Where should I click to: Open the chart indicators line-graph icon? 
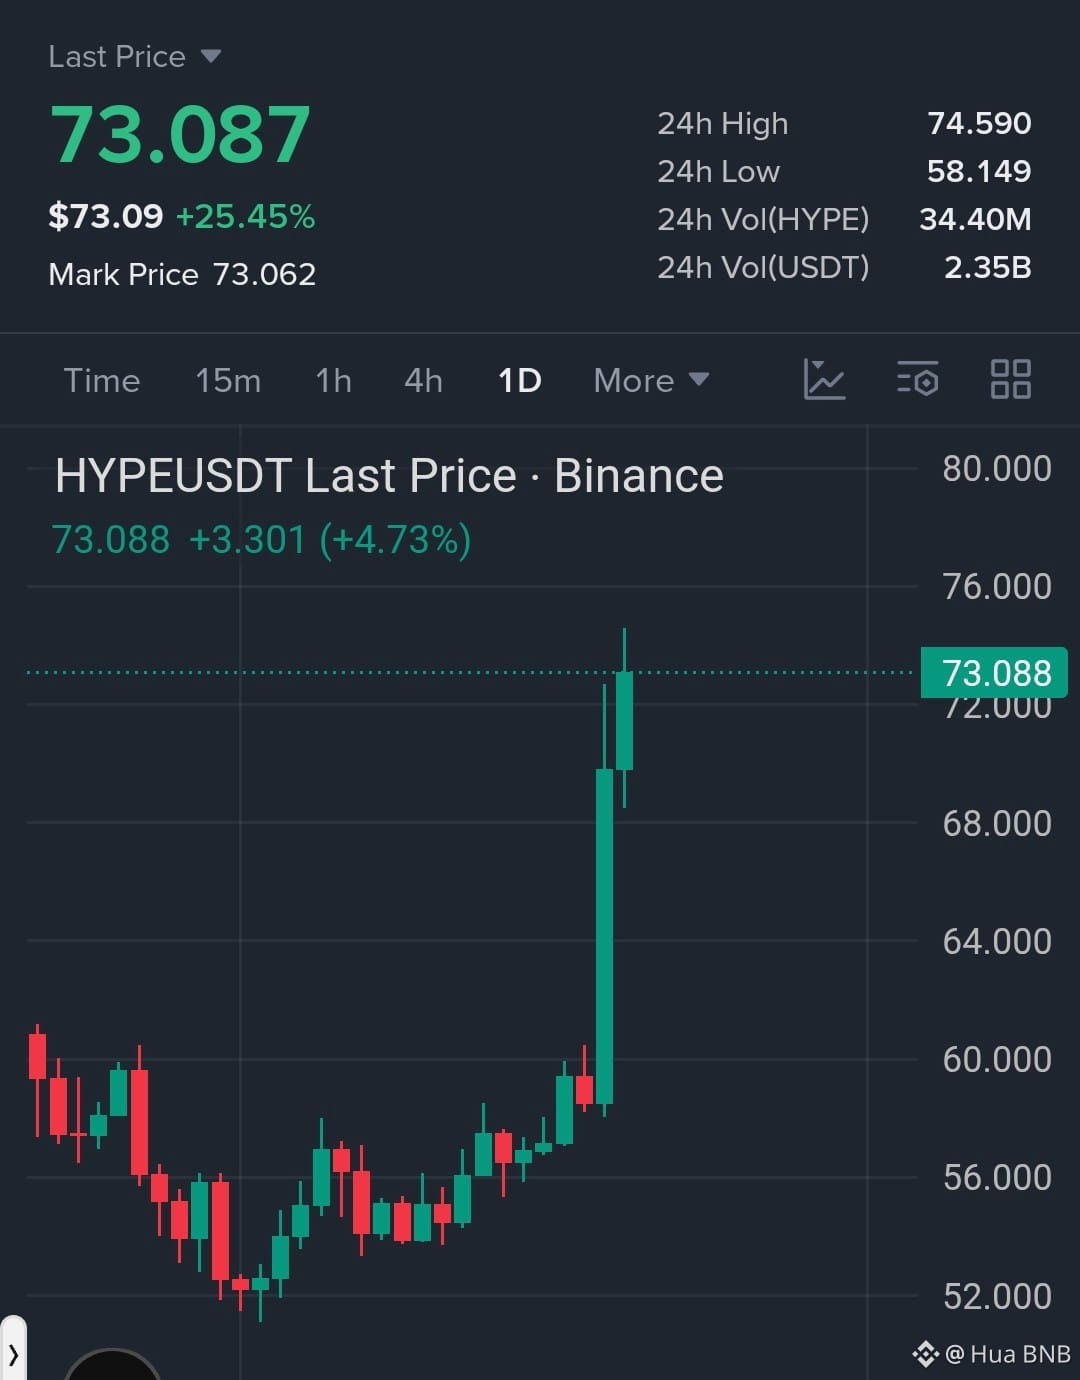824,380
